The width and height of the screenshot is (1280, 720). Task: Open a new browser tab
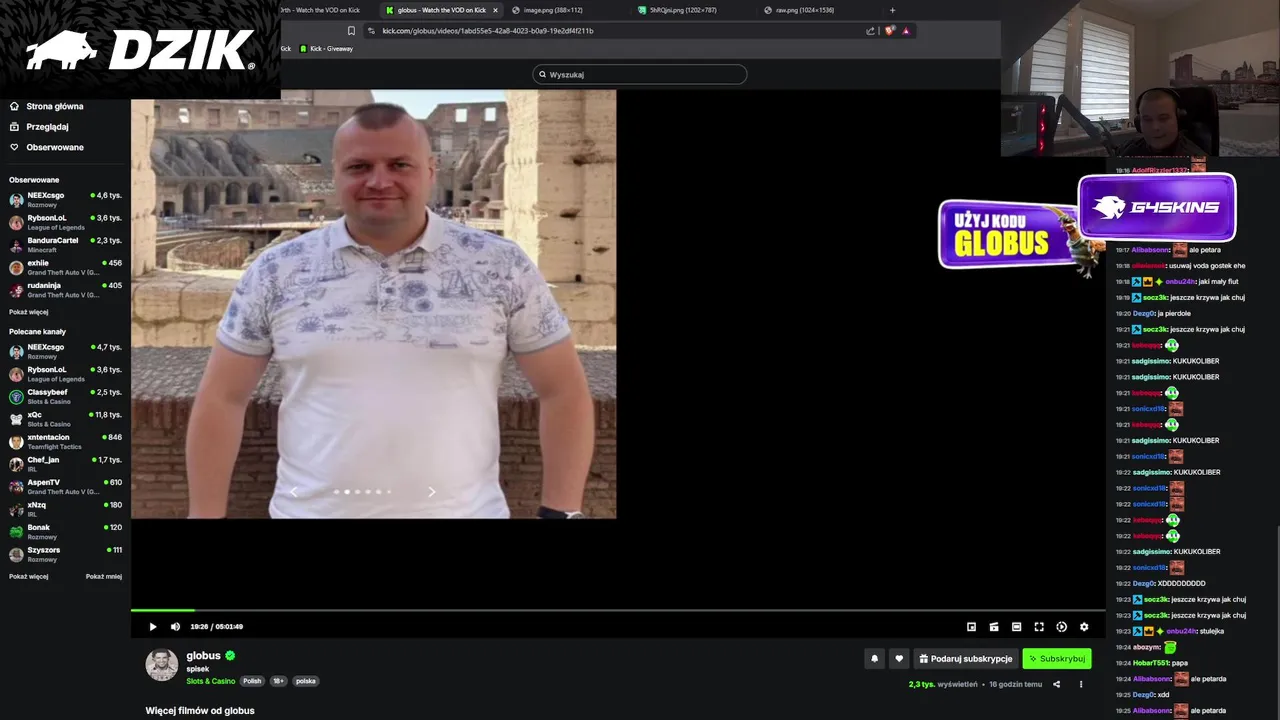tap(892, 10)
